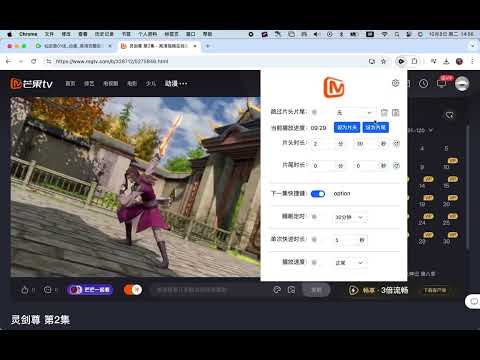Open the extension settings gear

pos(395,83)
